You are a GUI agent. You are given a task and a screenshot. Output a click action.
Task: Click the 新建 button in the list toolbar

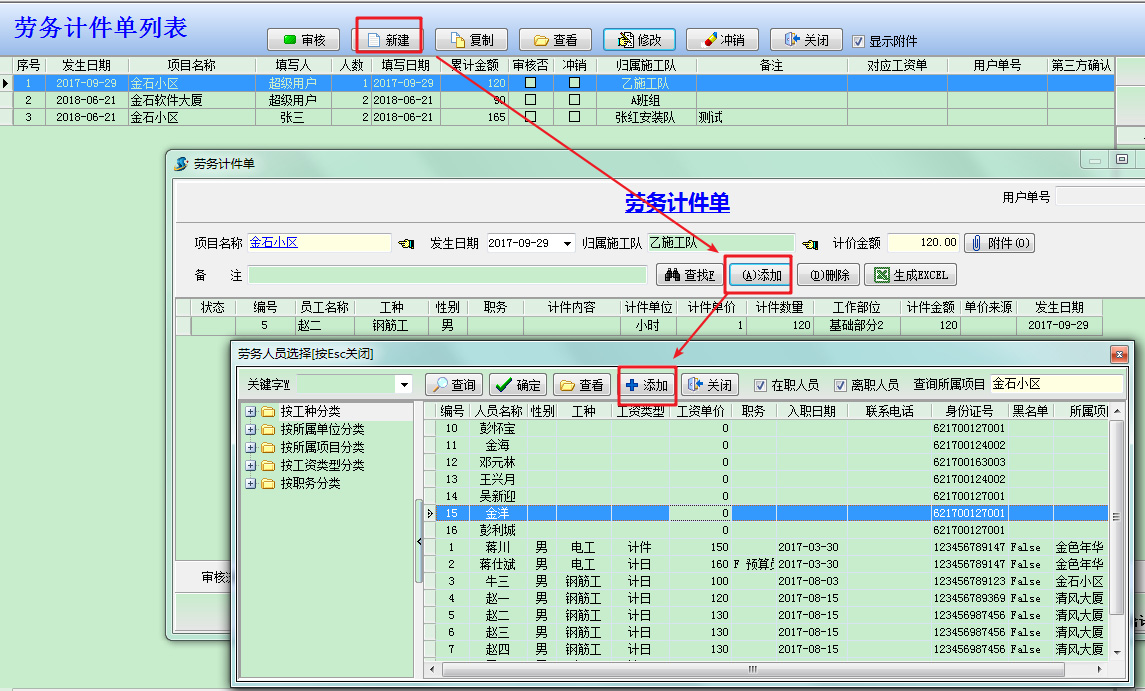click(x=388, y=39)
